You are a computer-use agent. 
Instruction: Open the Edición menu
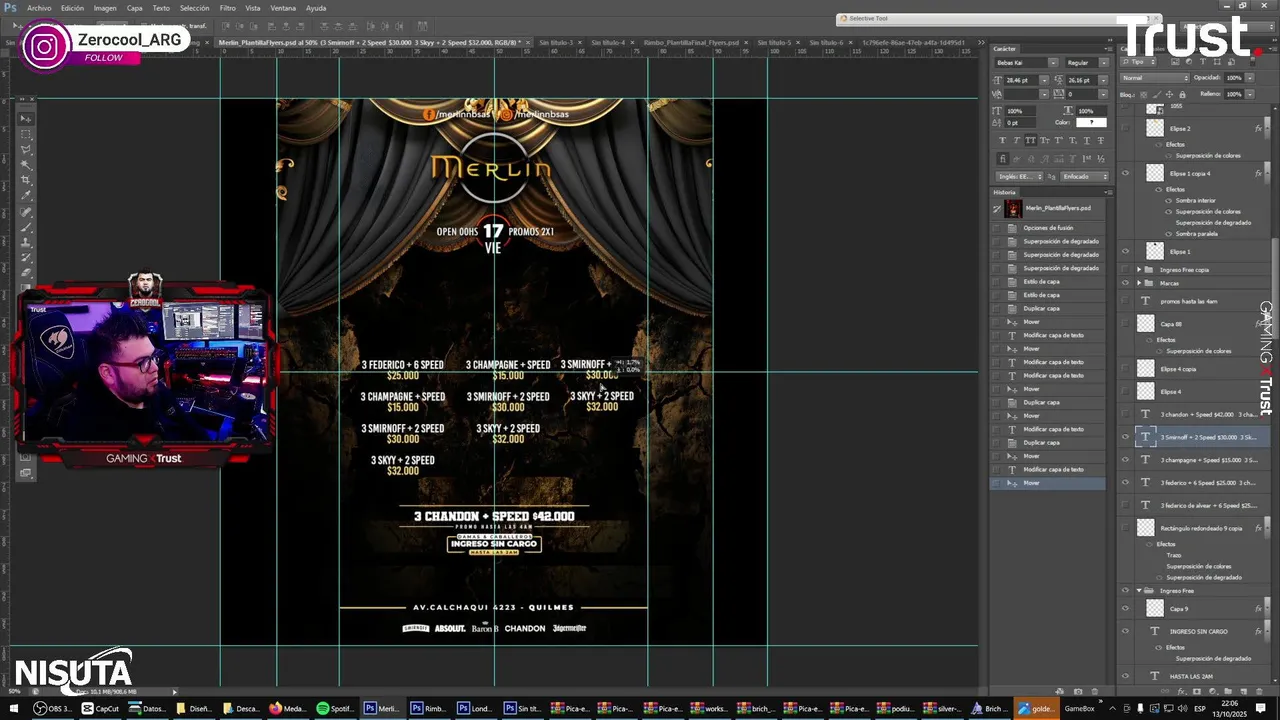tap(72, 8)
